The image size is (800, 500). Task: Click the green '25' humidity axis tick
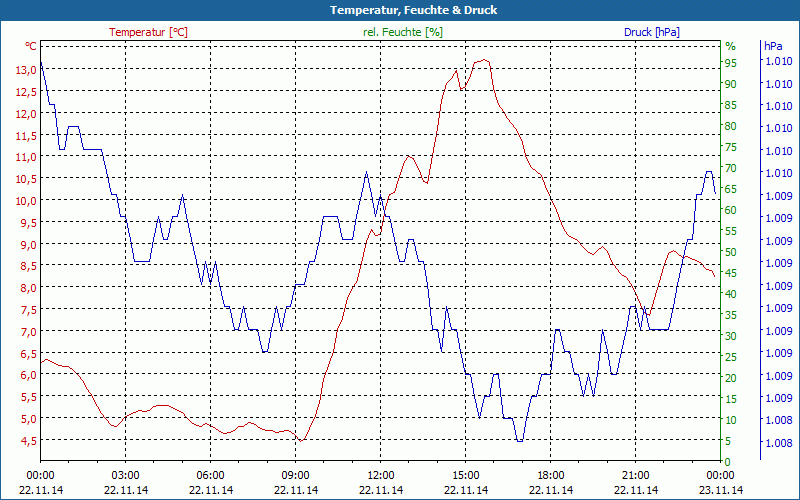(731, 357)
